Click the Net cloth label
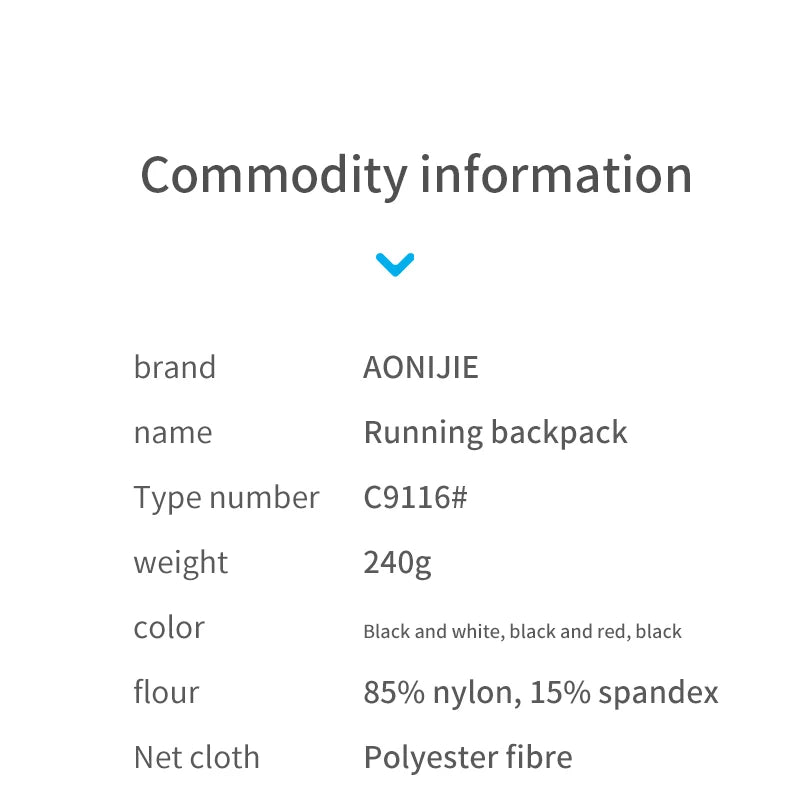The width and height of the screenshot is (790, 810). point(197,757)
